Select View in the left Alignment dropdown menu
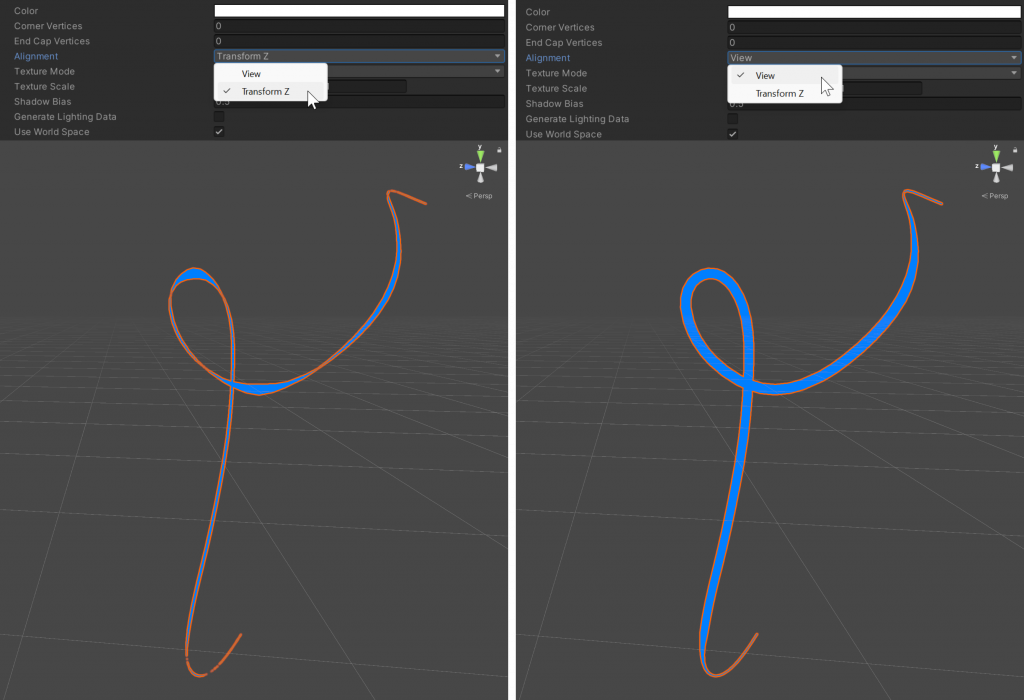1024x700 pixels. pos(251,73)
